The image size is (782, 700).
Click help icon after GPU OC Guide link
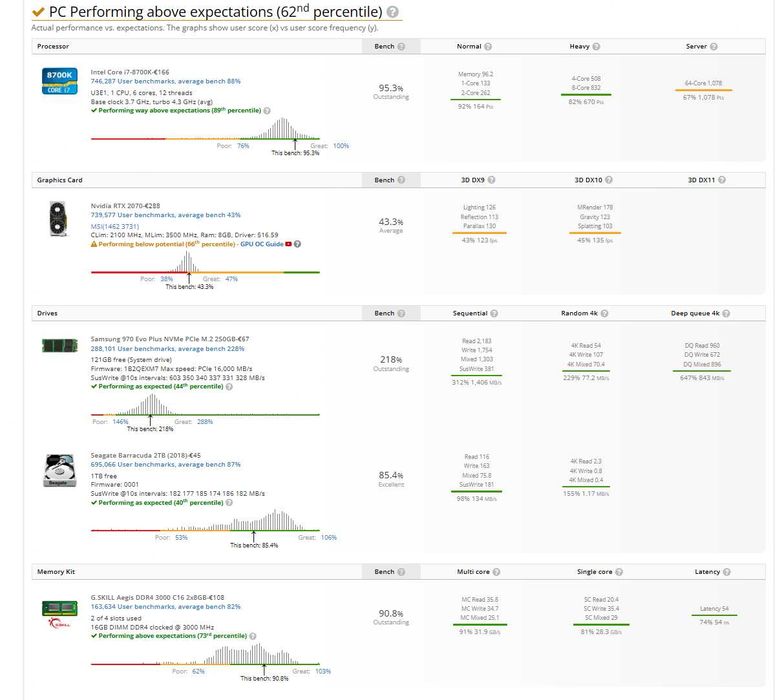coord(298,244)
